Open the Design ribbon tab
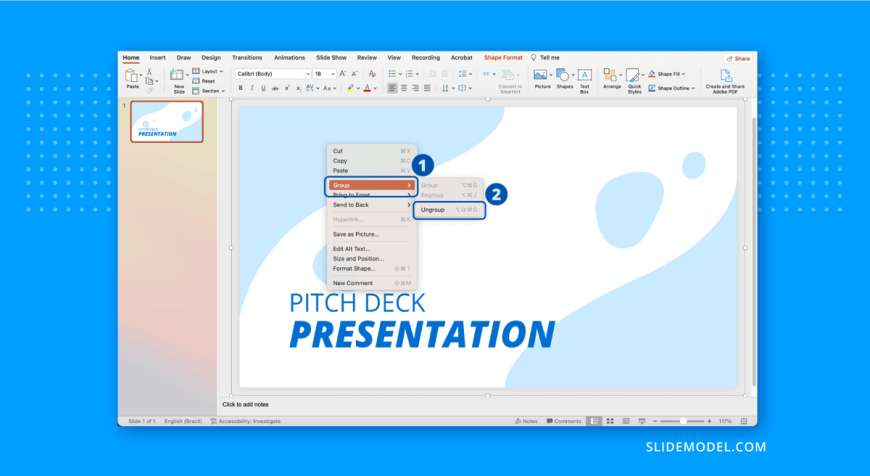870x476 pixels. [x=211, y=58]
